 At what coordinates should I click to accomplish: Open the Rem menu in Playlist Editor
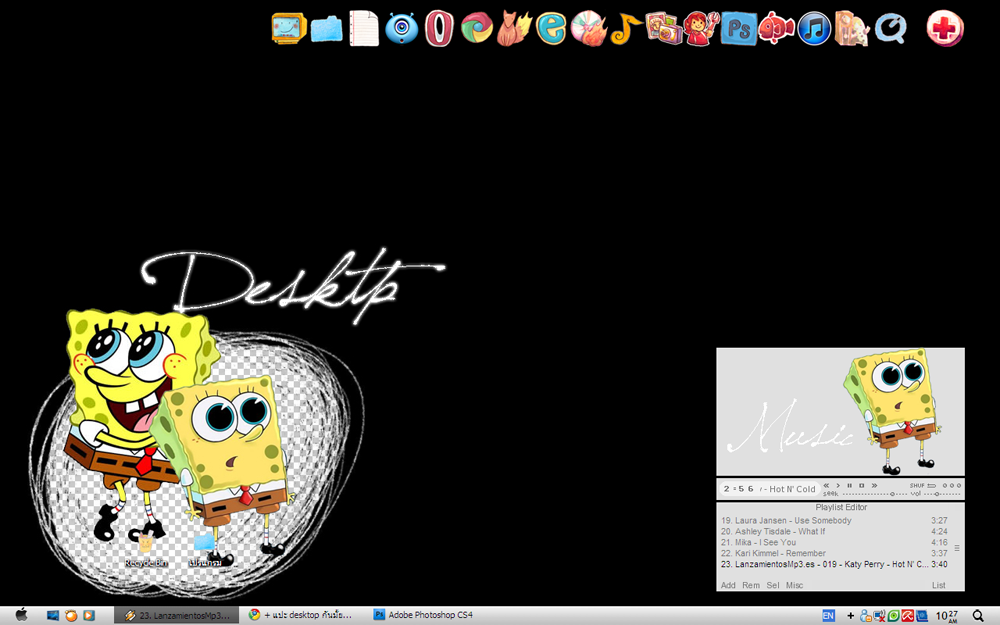[x=751, y=585]
